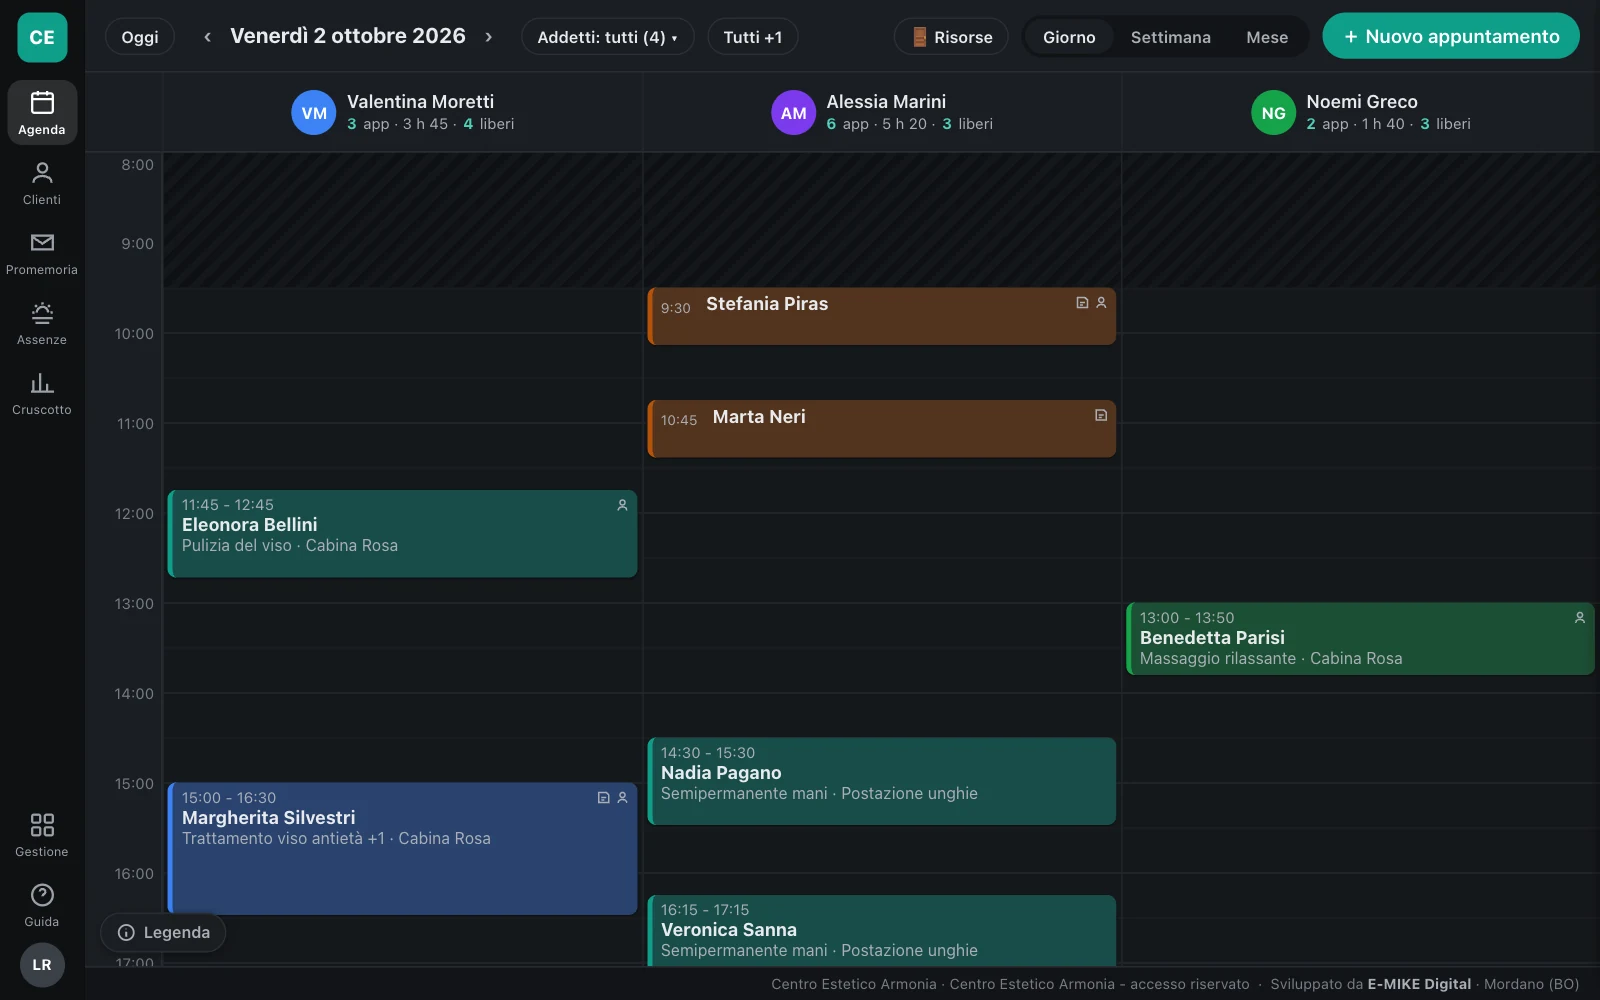Expand the Addetti: tutti (4) dropdown

point(608,37)
